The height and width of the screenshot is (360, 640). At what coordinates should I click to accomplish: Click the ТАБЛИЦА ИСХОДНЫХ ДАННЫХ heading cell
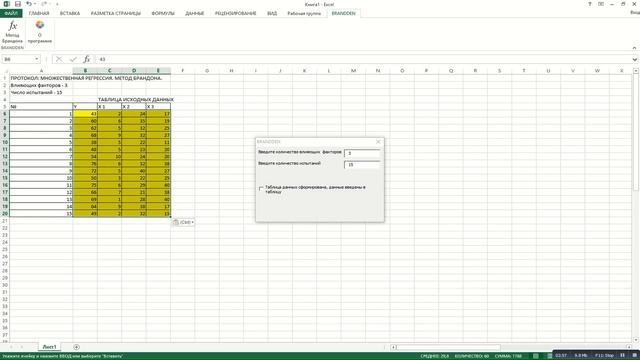136,99
